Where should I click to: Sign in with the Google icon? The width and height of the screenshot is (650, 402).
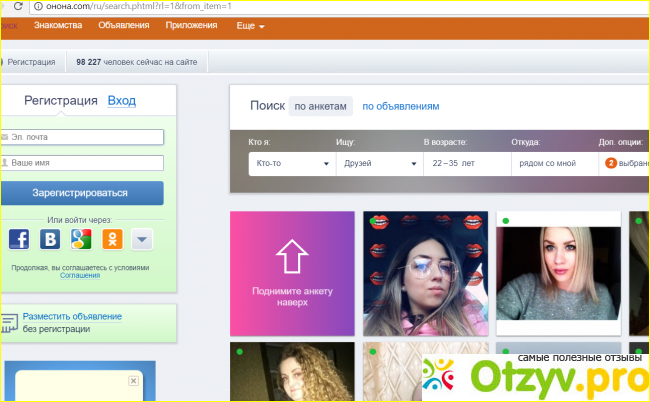point(81,239)
